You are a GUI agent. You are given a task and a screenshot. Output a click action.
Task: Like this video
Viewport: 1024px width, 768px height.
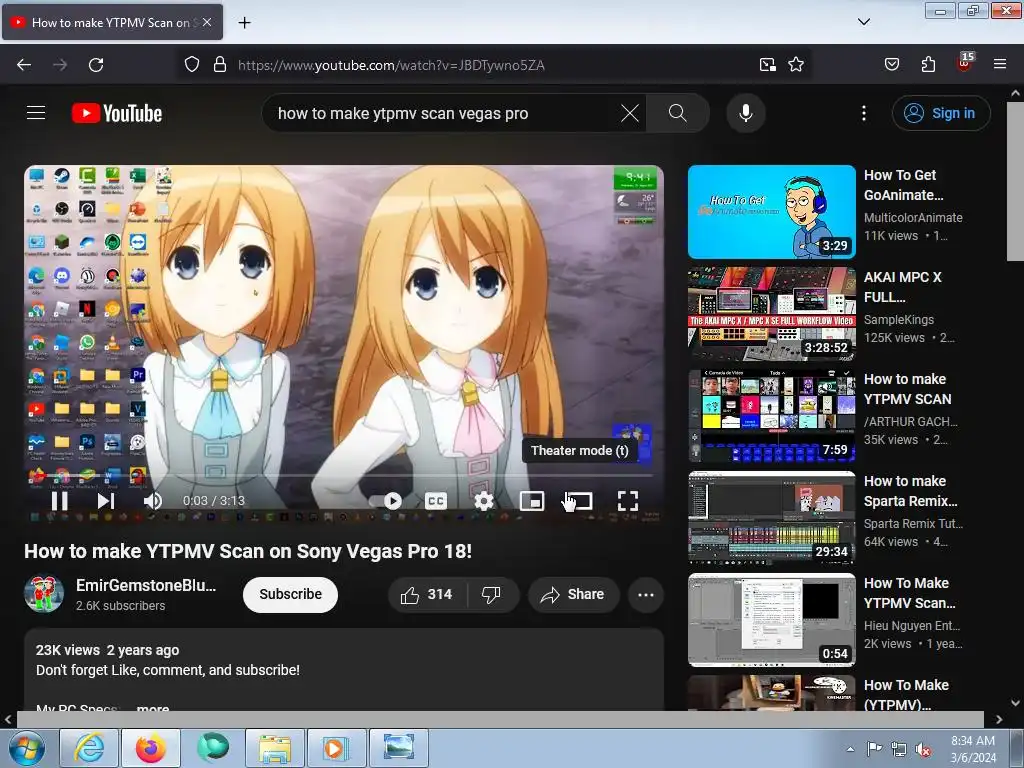point(426,594)
